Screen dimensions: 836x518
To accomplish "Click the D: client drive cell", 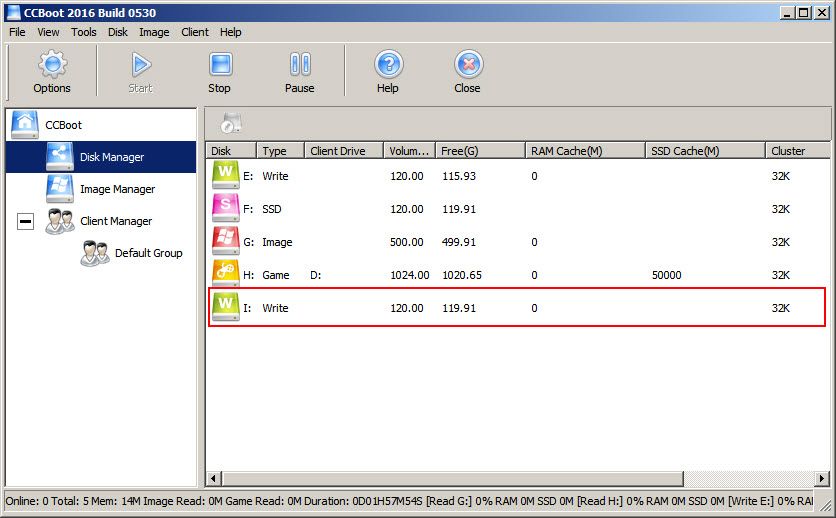I will (316, 275).
